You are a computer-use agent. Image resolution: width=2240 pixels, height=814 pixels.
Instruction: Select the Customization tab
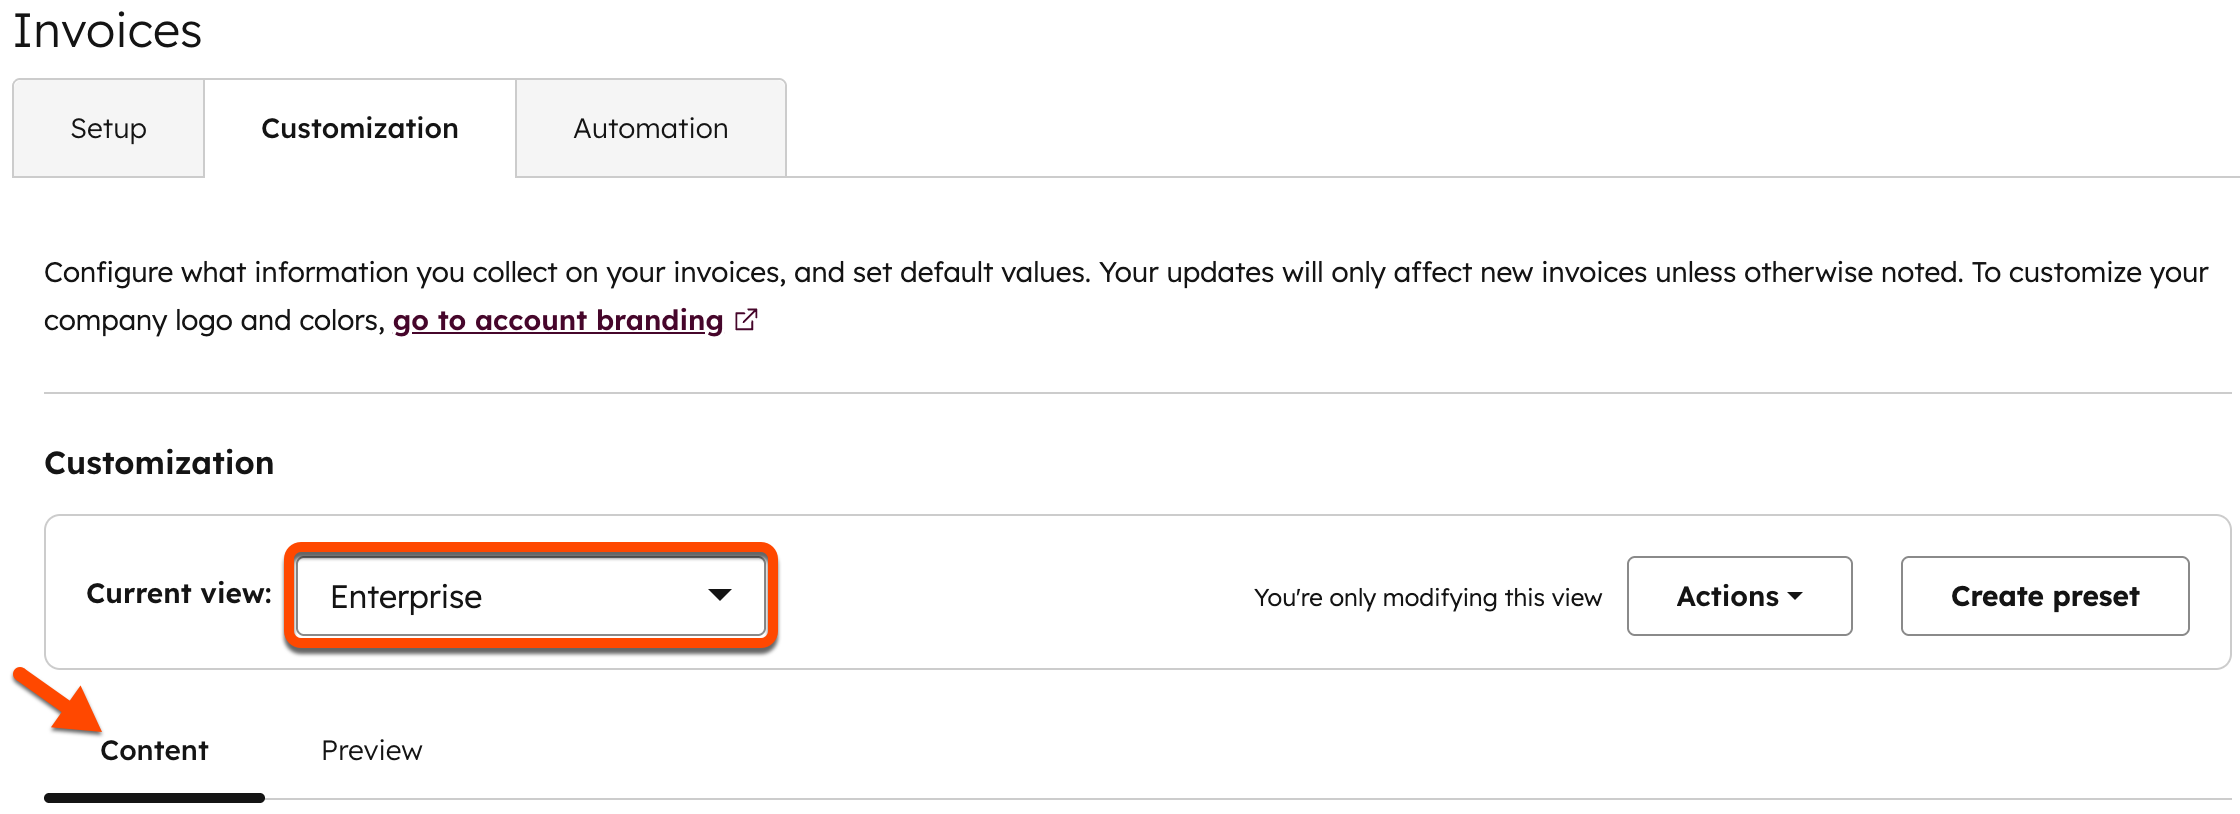click(x=360, y=128)
